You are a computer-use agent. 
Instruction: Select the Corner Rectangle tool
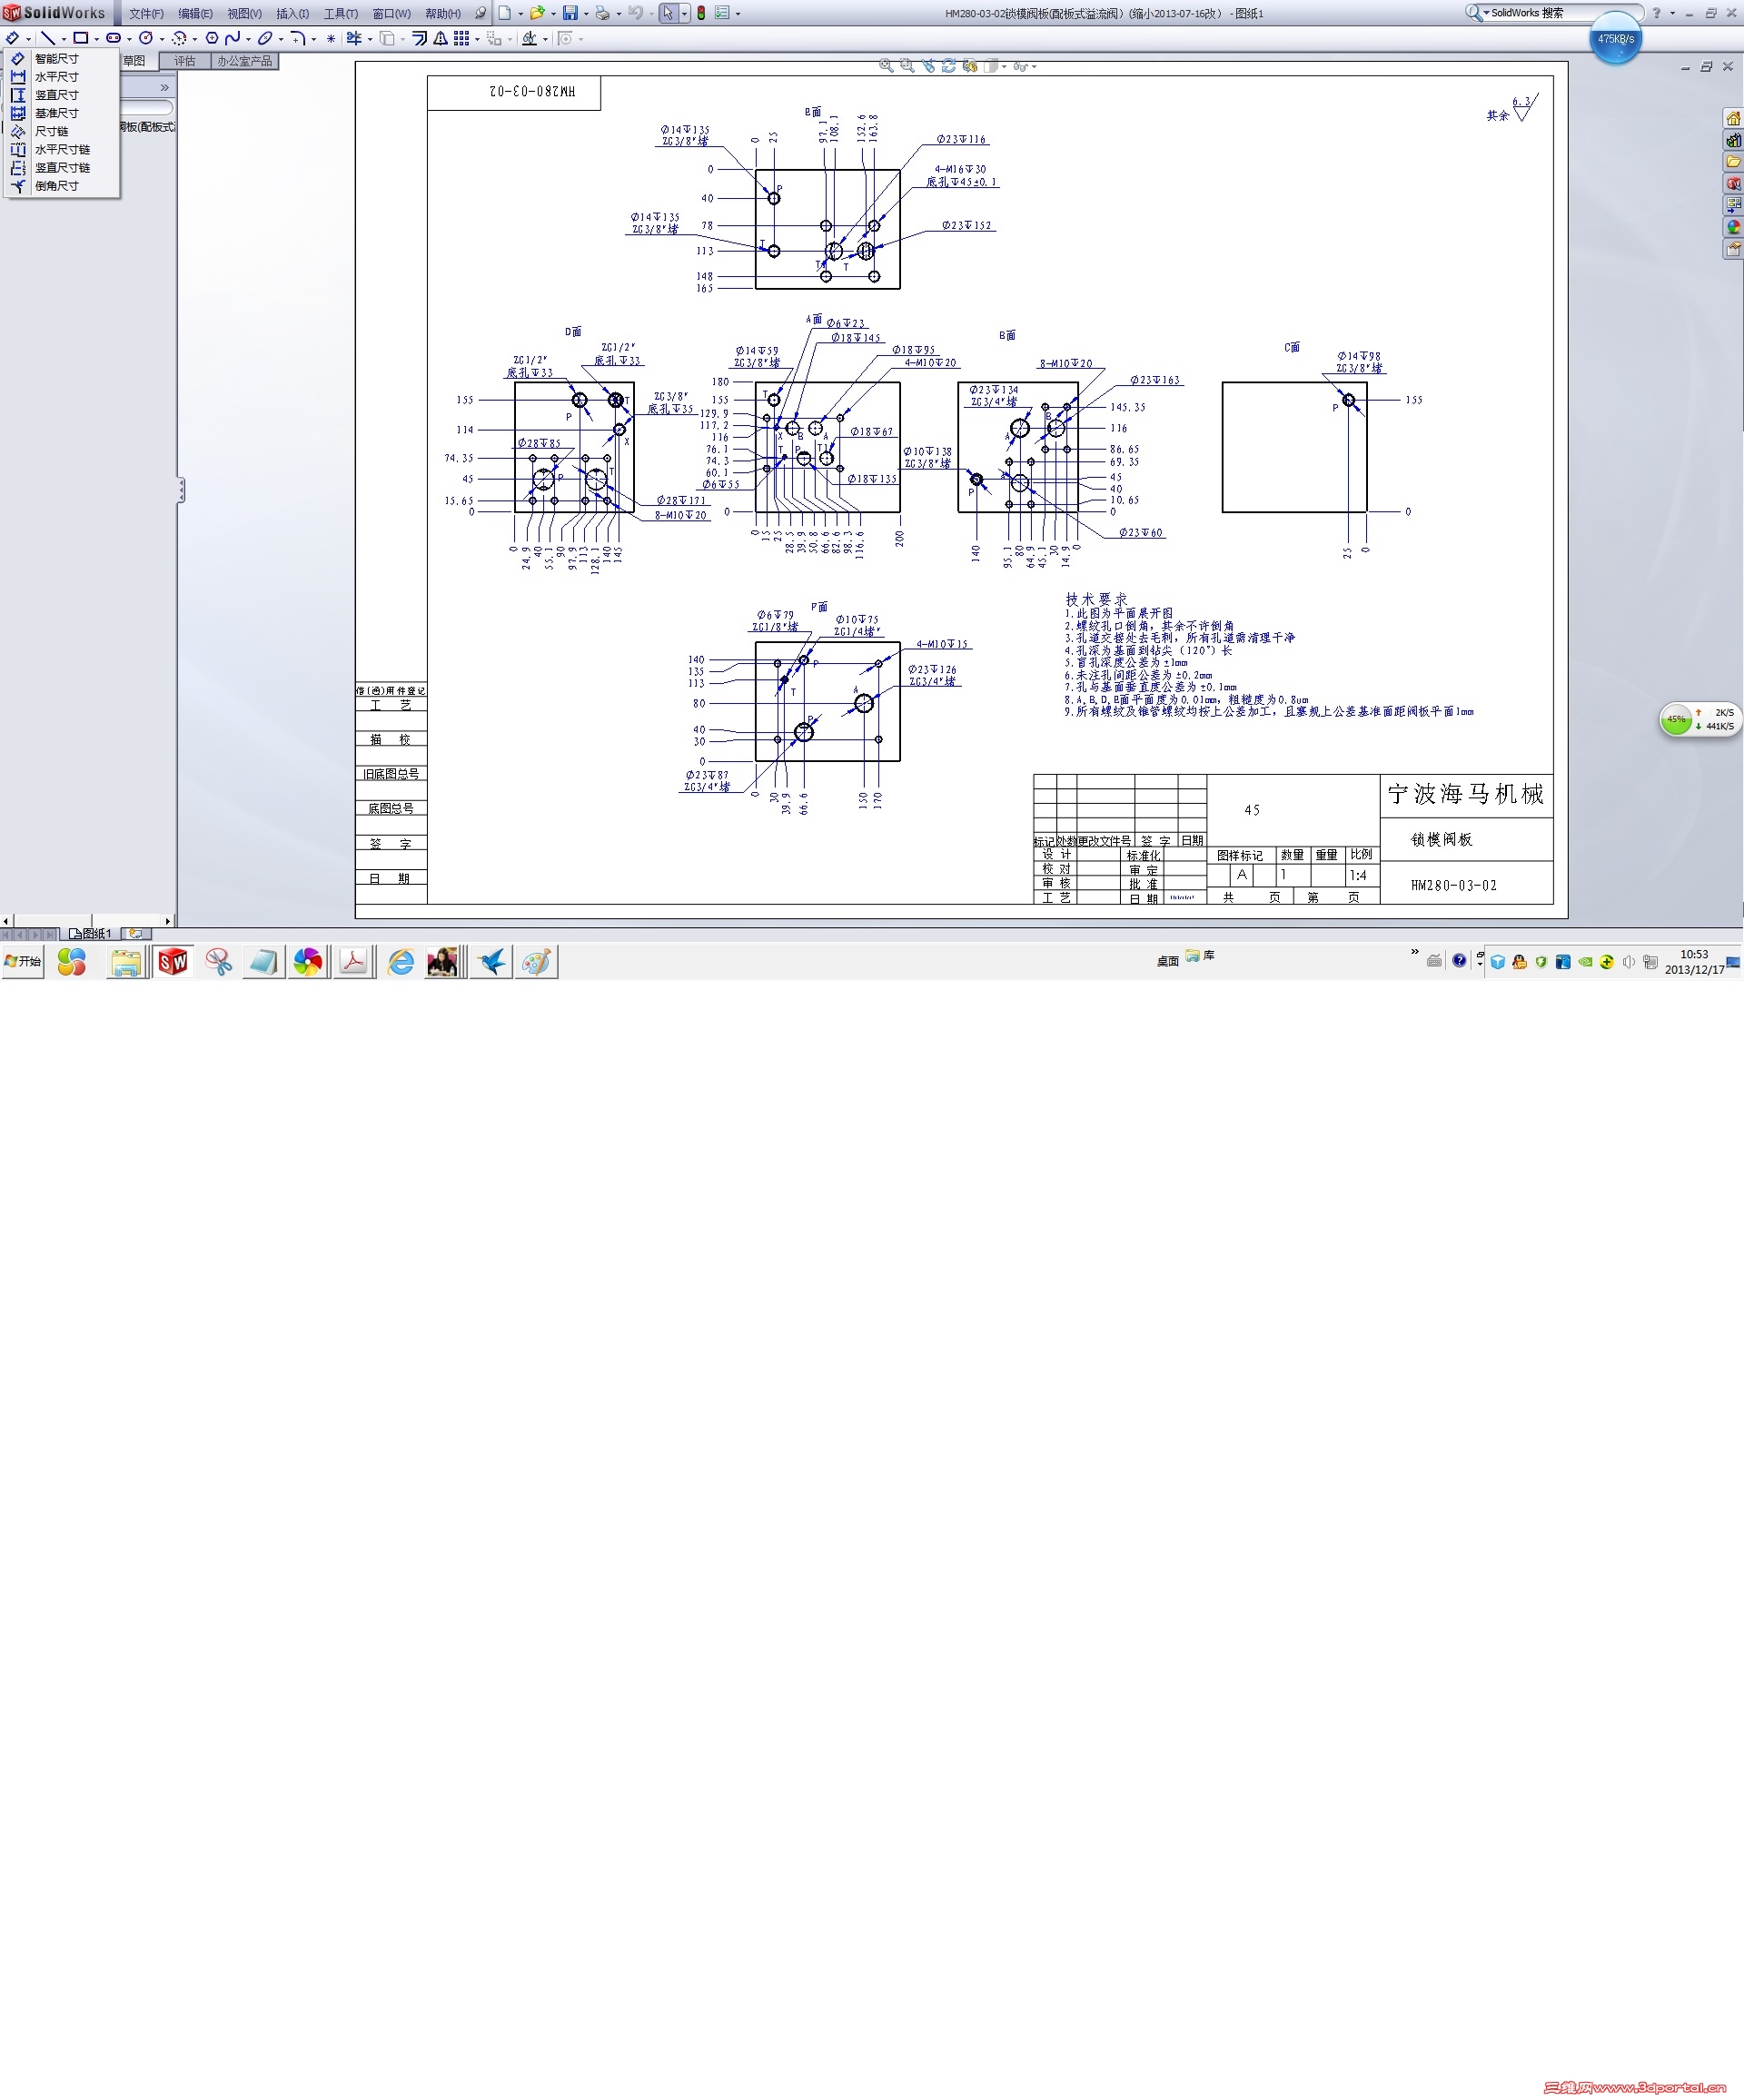[80, 38]
